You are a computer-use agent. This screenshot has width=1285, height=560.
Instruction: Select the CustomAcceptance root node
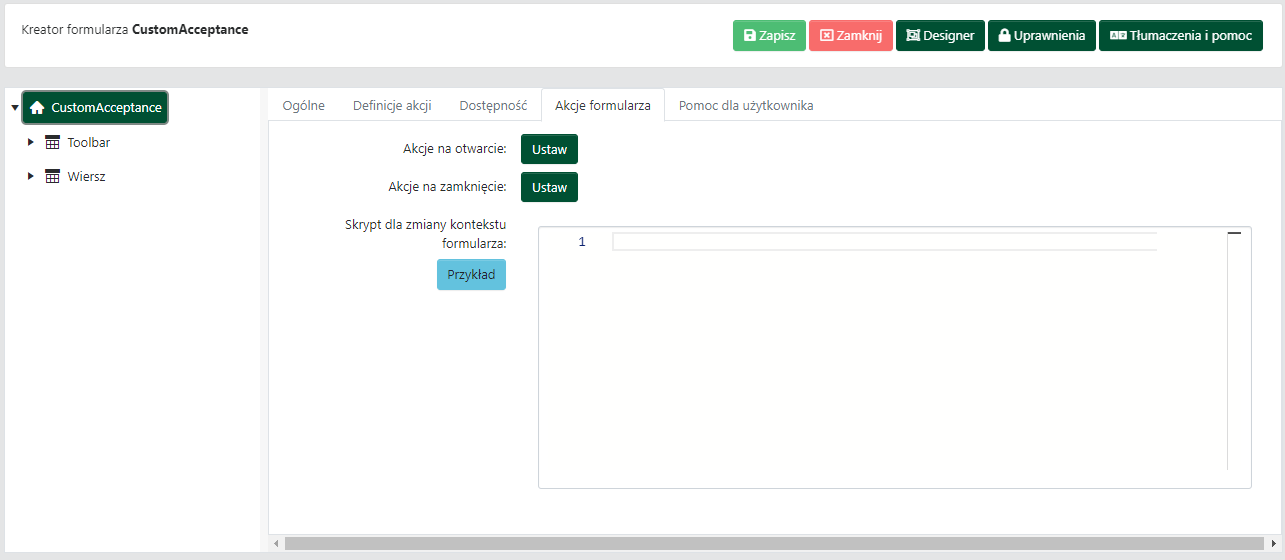(x=95, y=107)
